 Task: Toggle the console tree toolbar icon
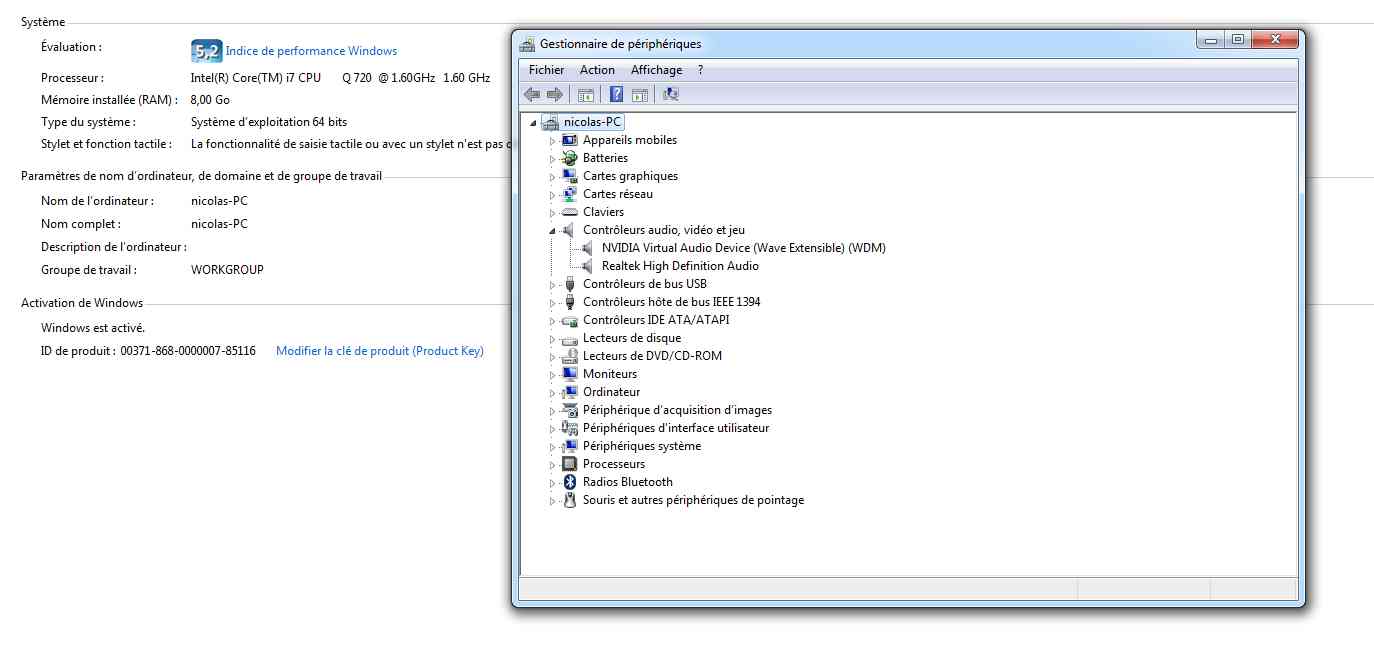[586, 95]
